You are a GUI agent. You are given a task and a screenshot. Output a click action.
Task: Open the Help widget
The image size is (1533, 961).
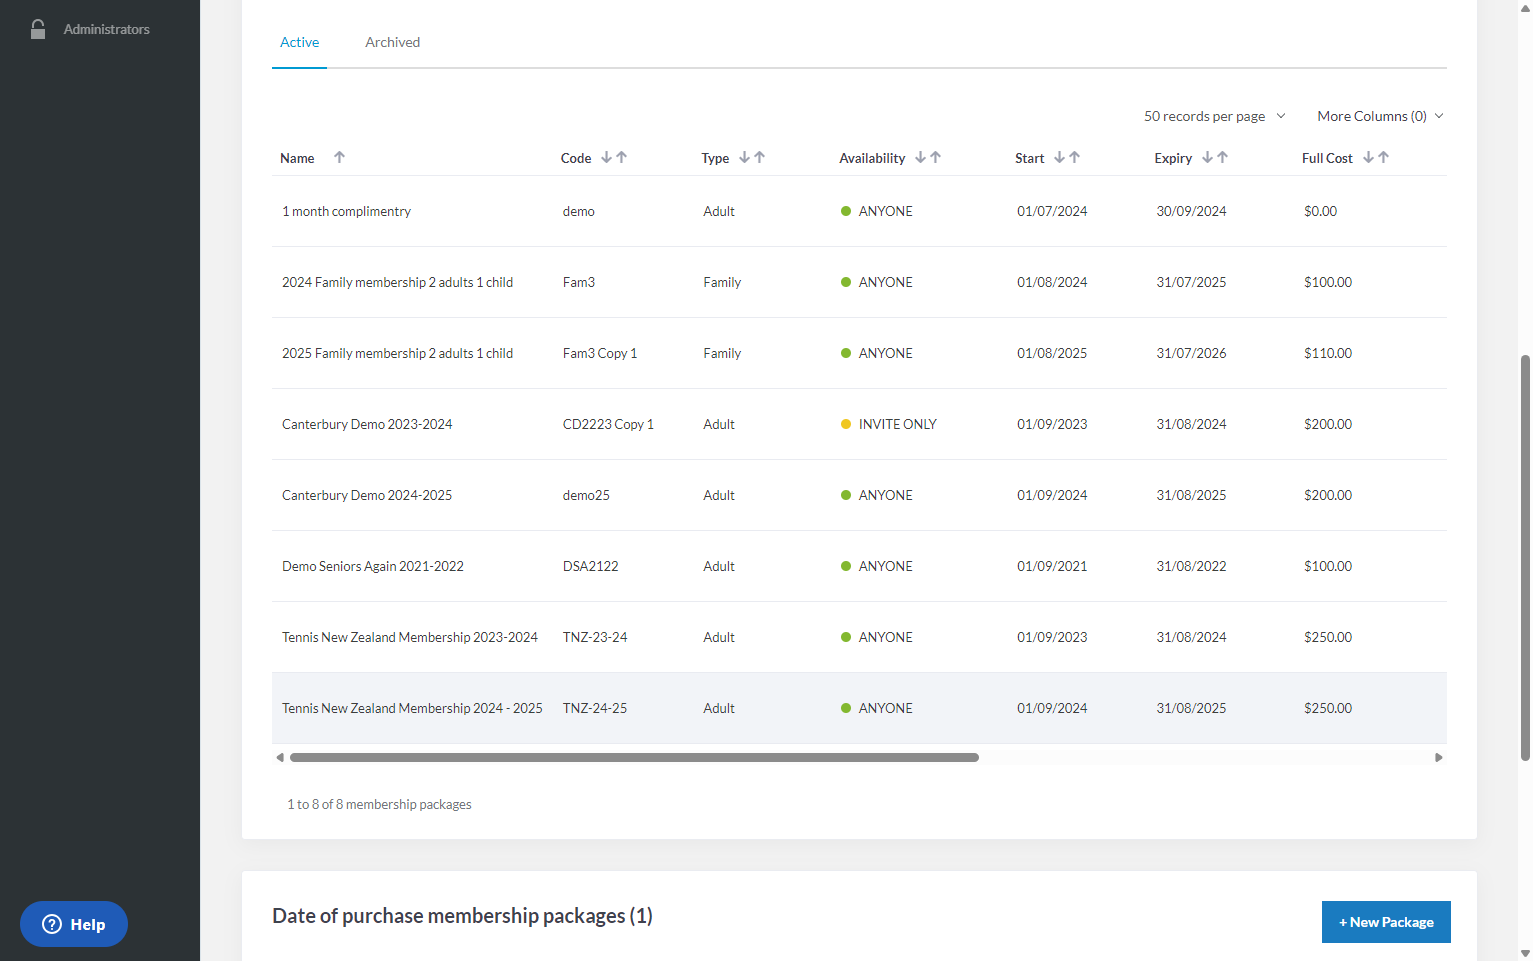point(74,924)
